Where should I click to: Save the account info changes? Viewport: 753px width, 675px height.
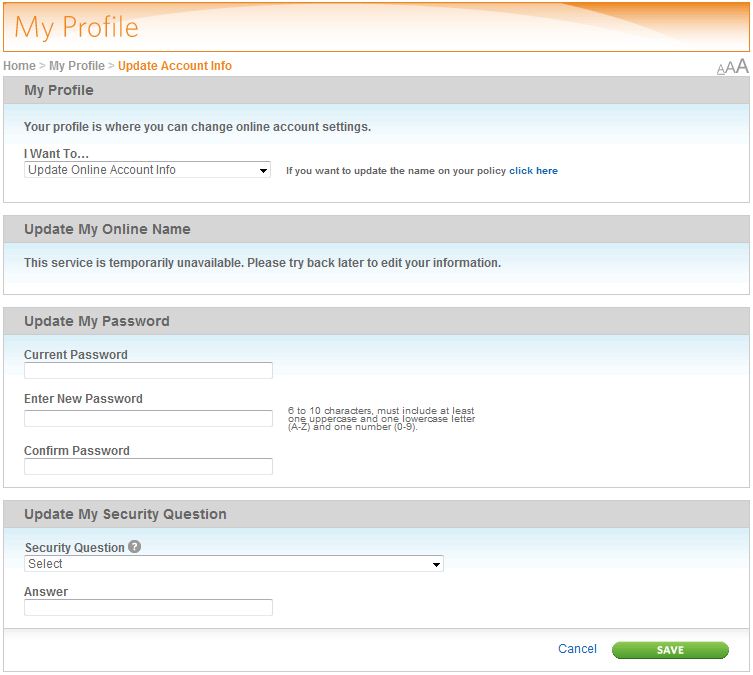[x=670, y=650]
